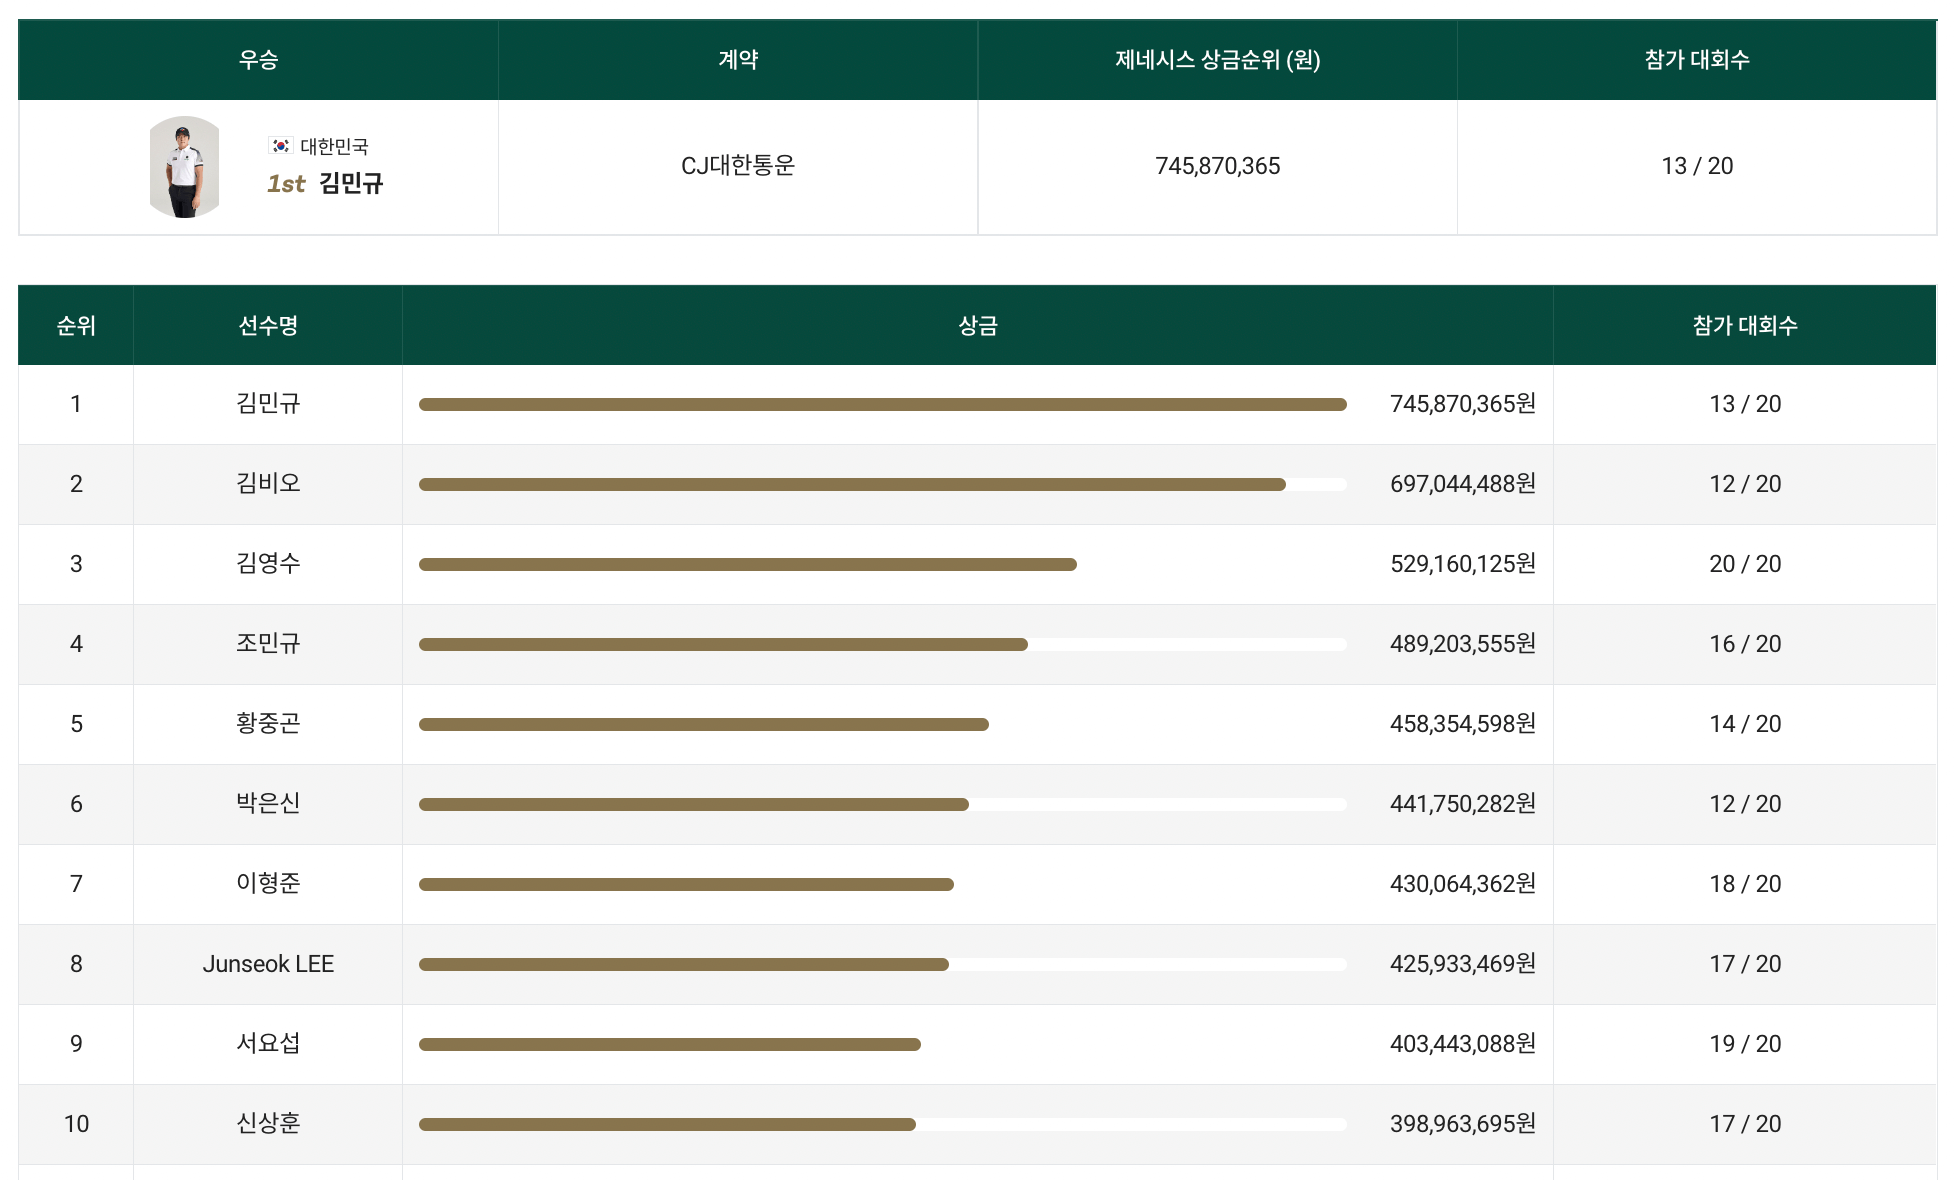The width and height of the screenshot is (1954, 1180).
Task: Click 이형준 player name
Action: 268,884
